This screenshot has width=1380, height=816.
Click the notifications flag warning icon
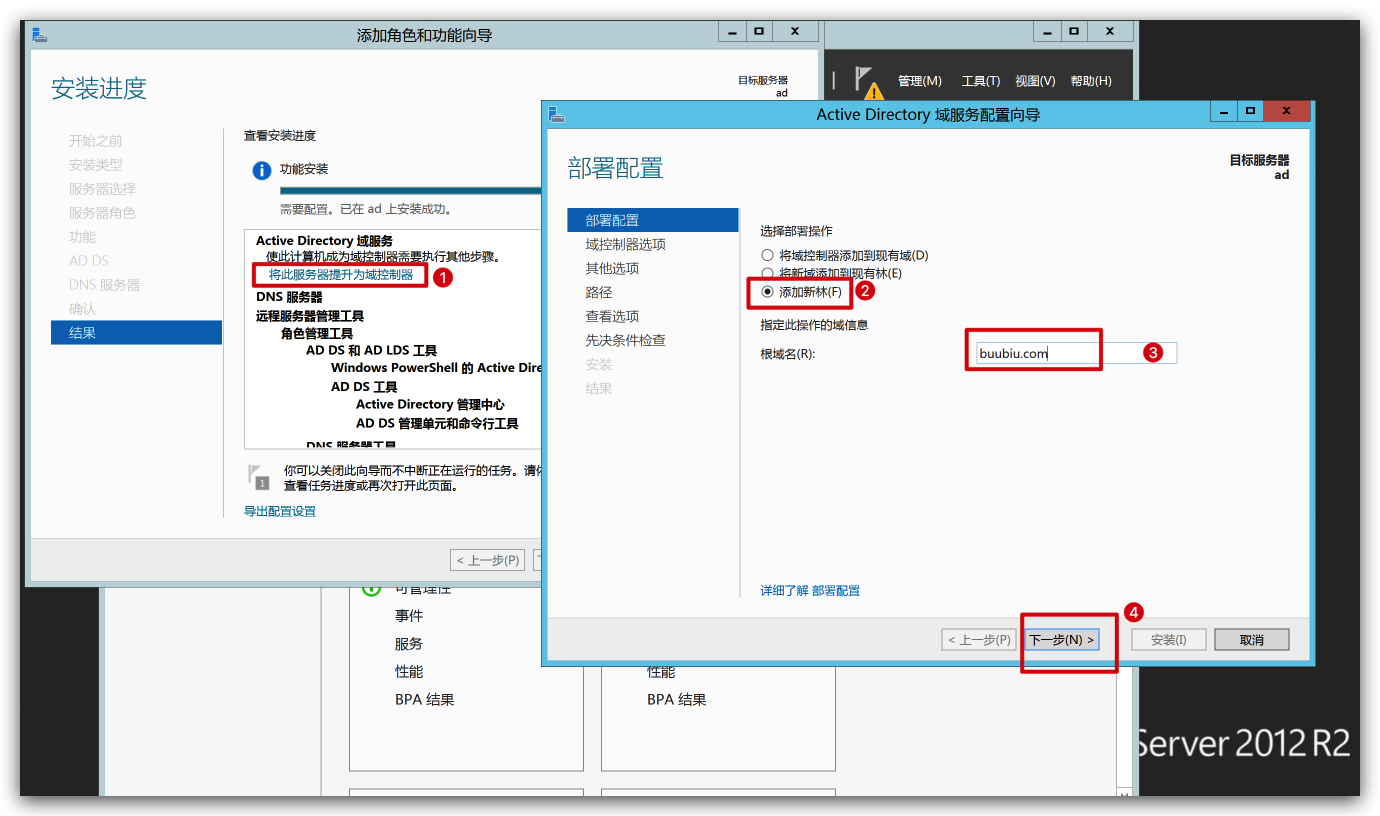pos(866,82)
